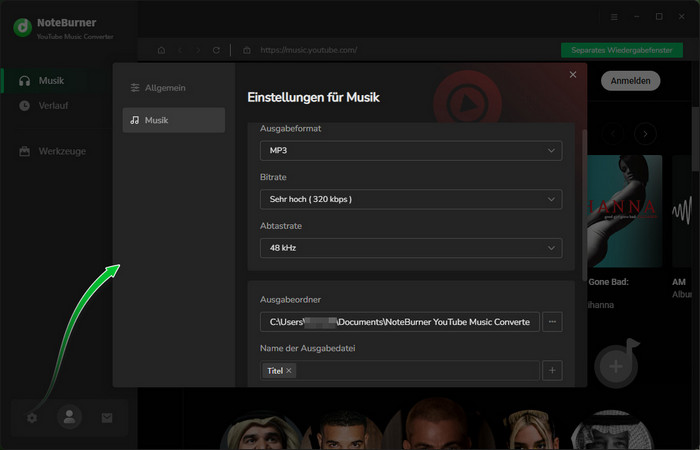Reload the page with the refresh icon
This screenshot has height=450, width=700.
216,49
